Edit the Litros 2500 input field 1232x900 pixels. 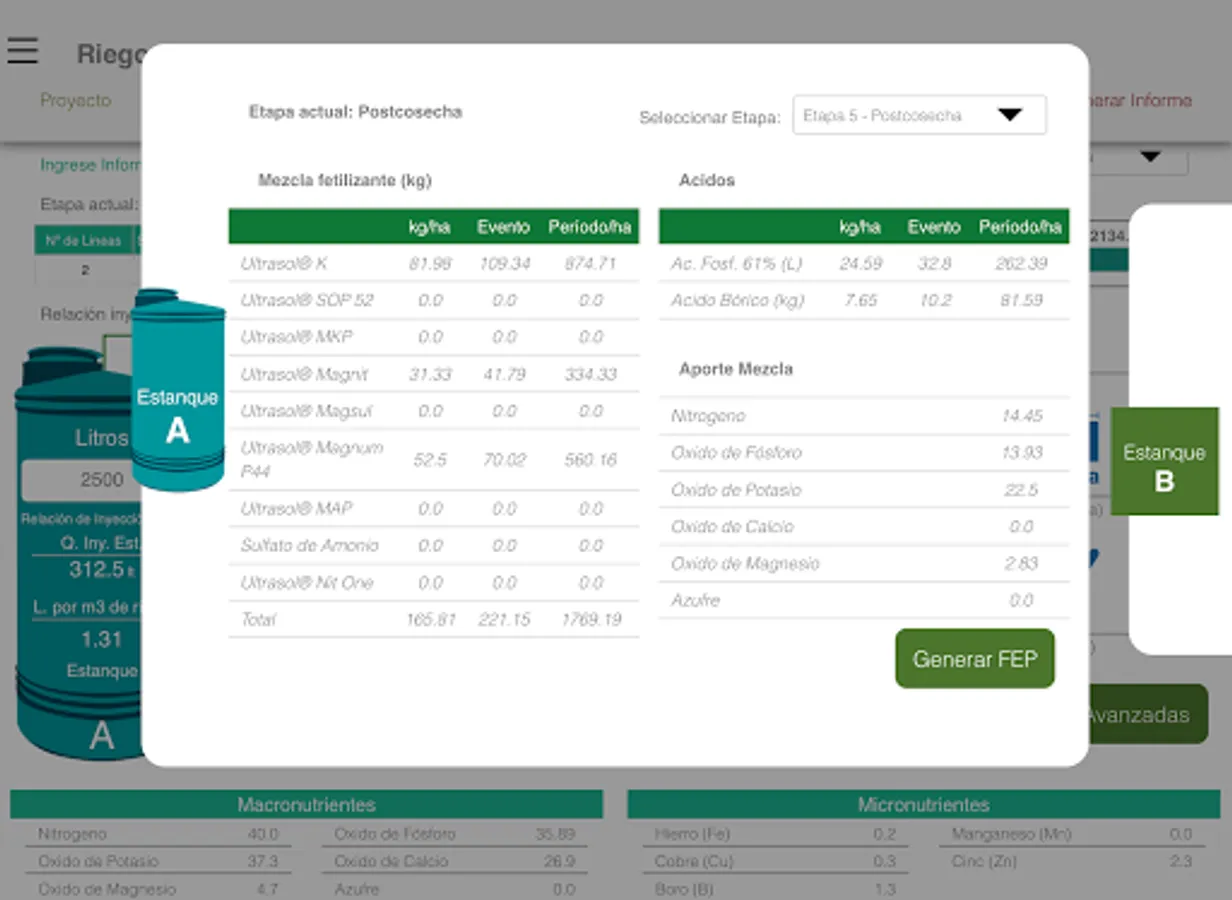(x=82, y=480)
